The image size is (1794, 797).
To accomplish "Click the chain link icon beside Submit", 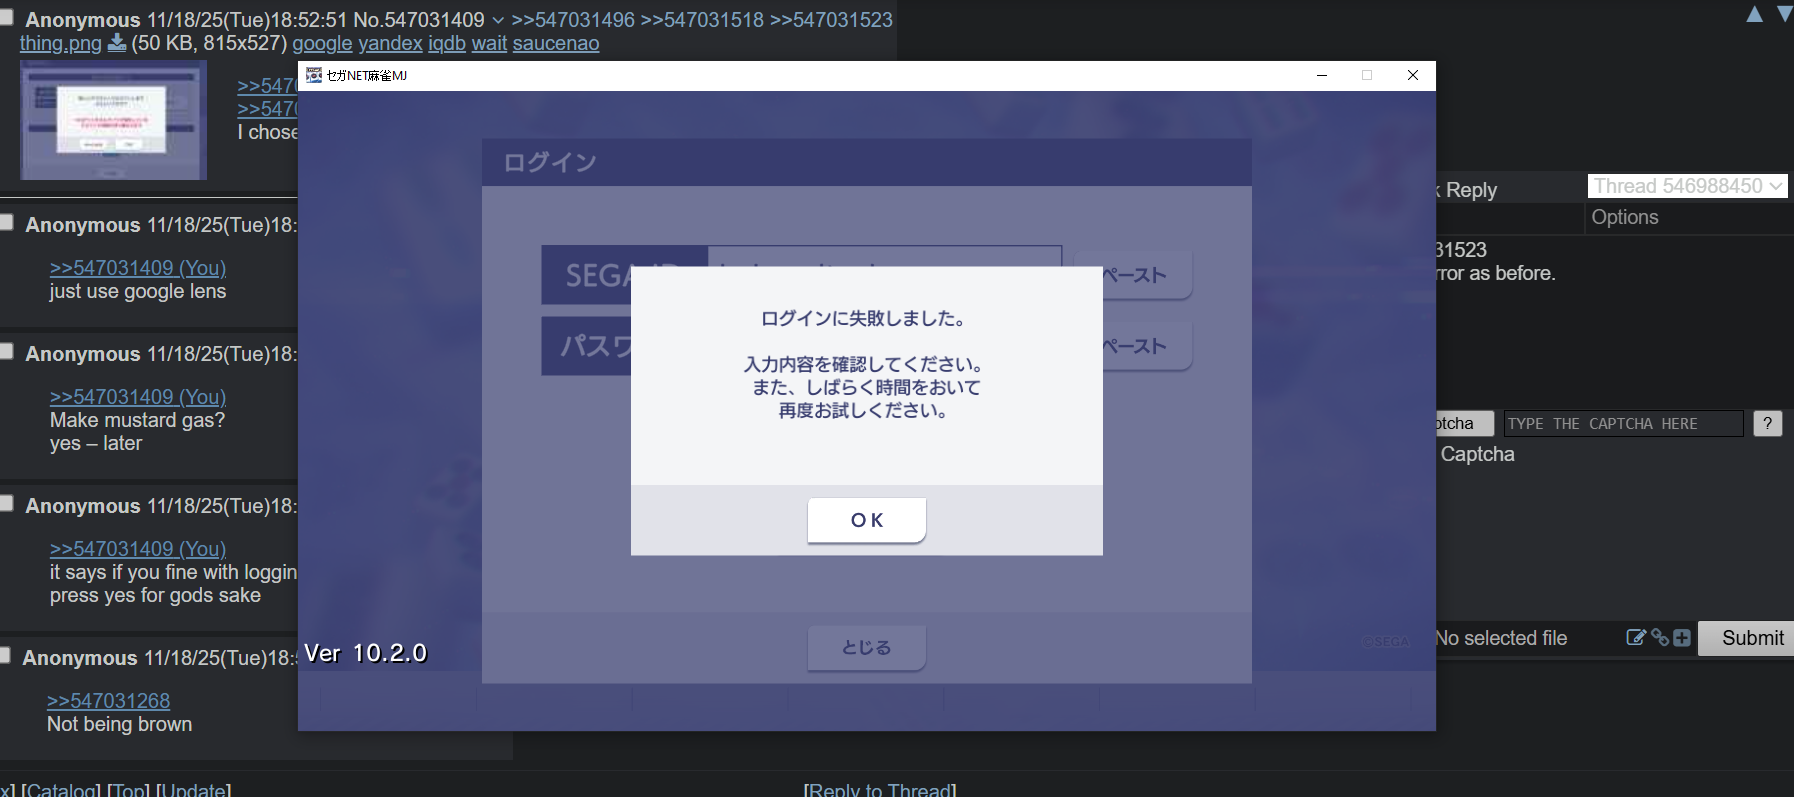I will [x=1660, y=638].
